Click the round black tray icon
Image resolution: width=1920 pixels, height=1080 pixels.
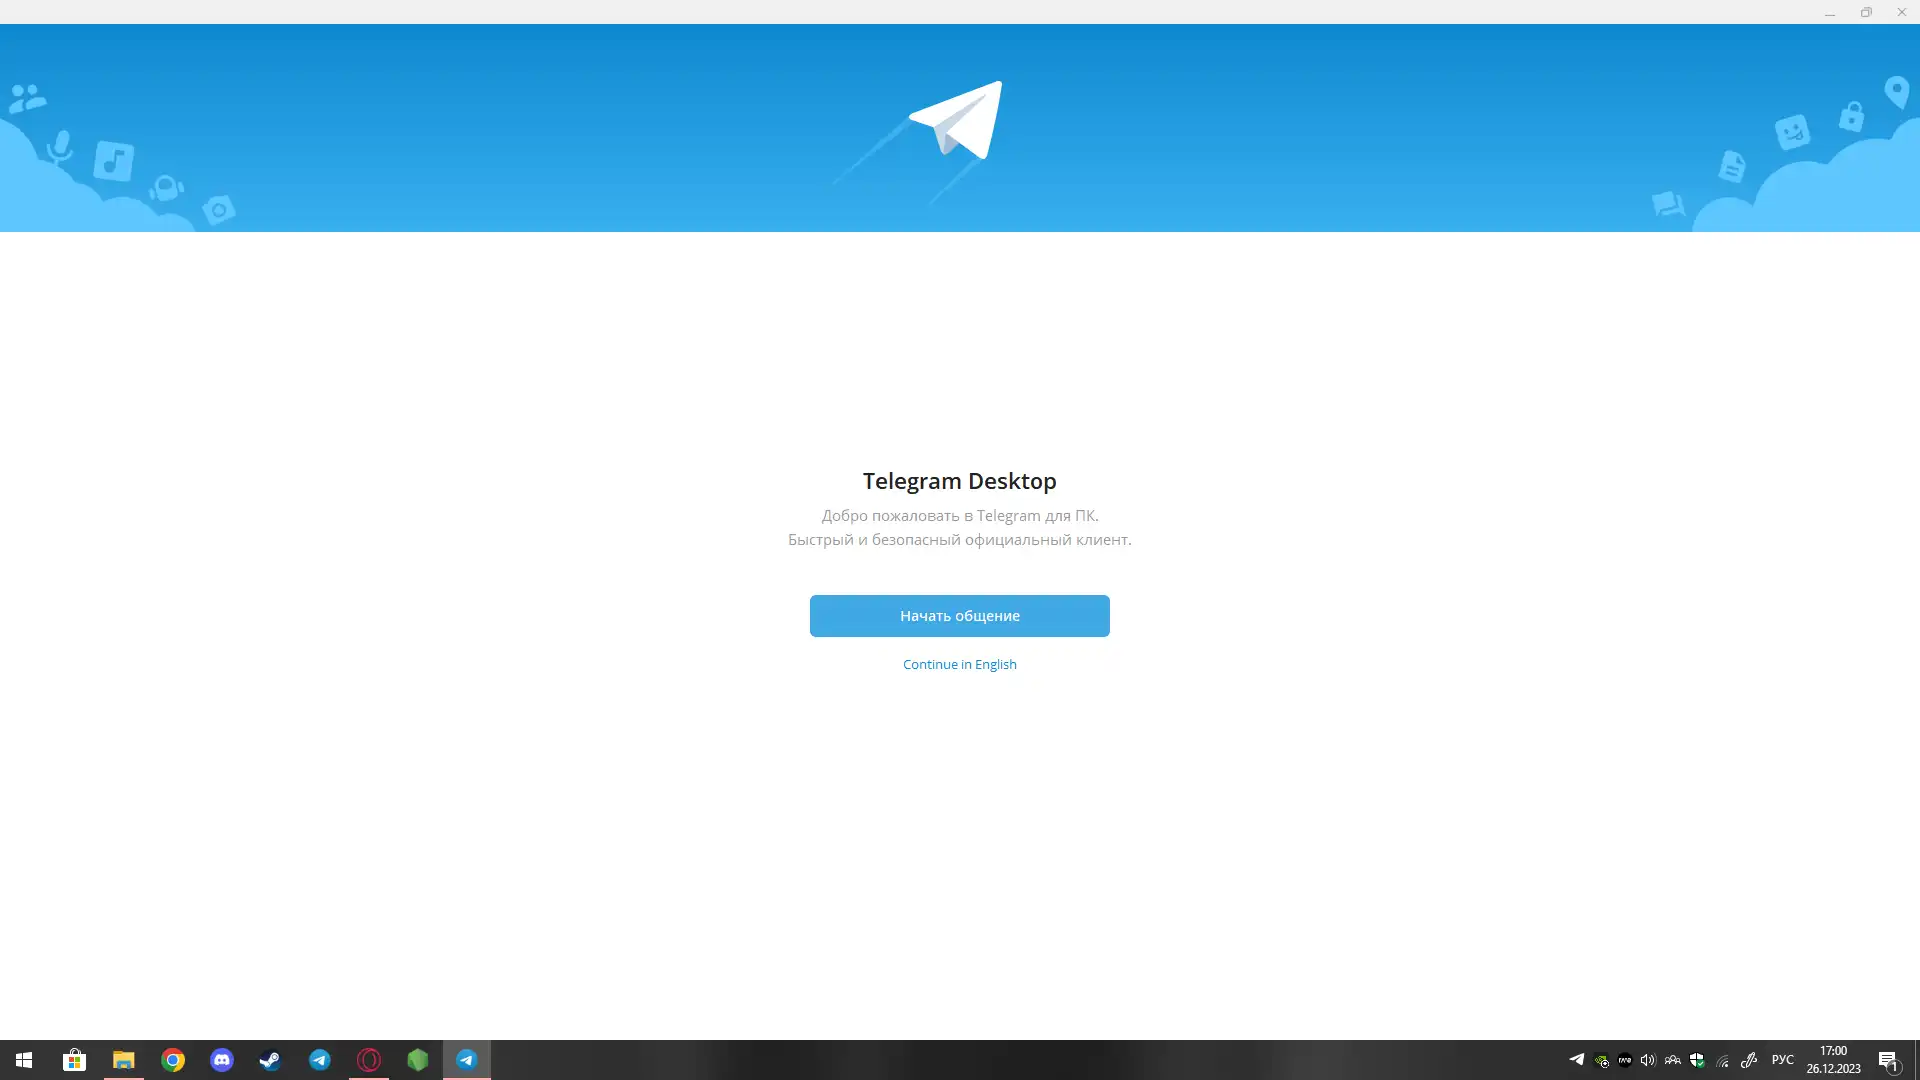point(1625,1060)
